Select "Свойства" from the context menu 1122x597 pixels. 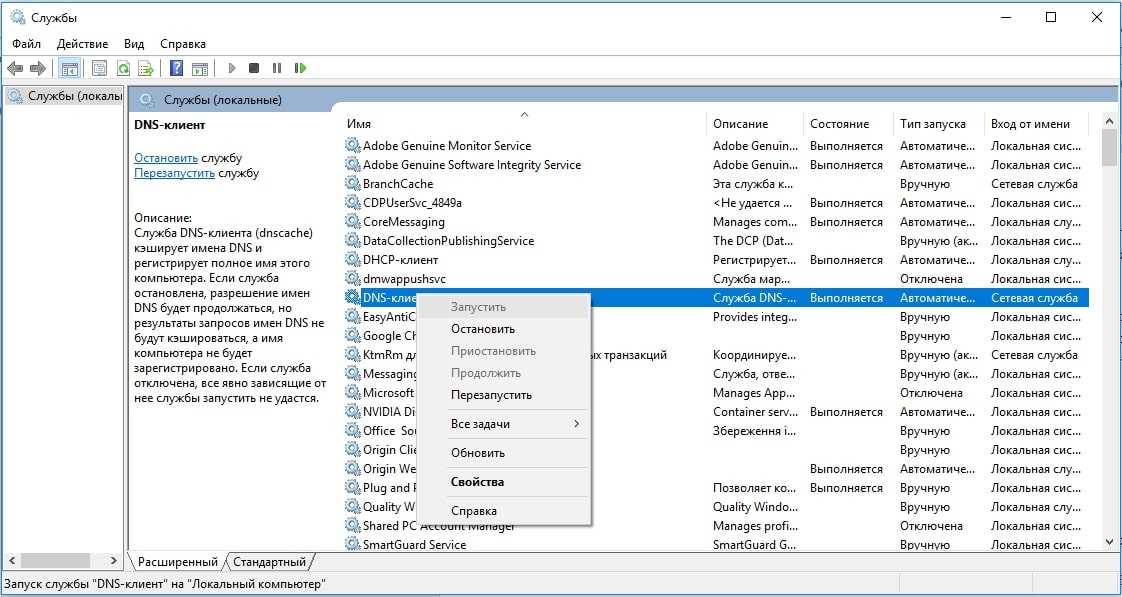(x=477, y=482)
